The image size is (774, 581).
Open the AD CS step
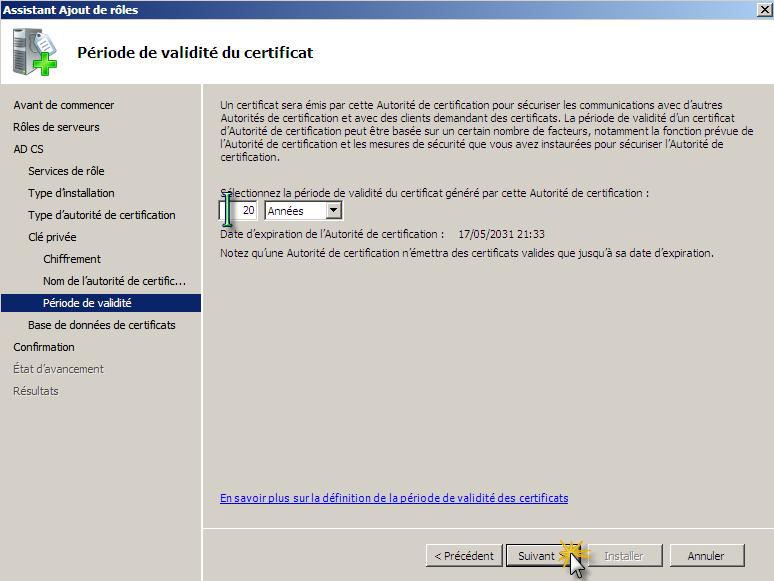coord(28,149)
